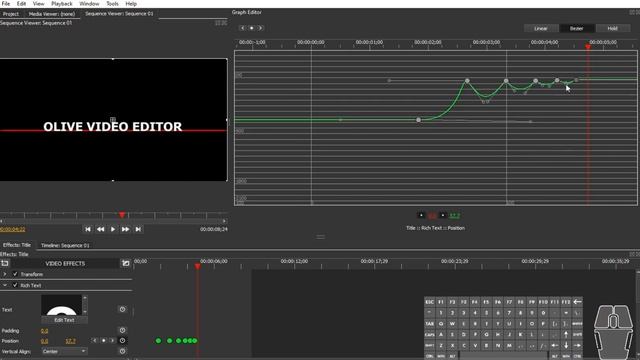Screen dimensions: 640x360
Task: Toggle green Y-field visibility below the graph
Action: click(x=443, y=215)
